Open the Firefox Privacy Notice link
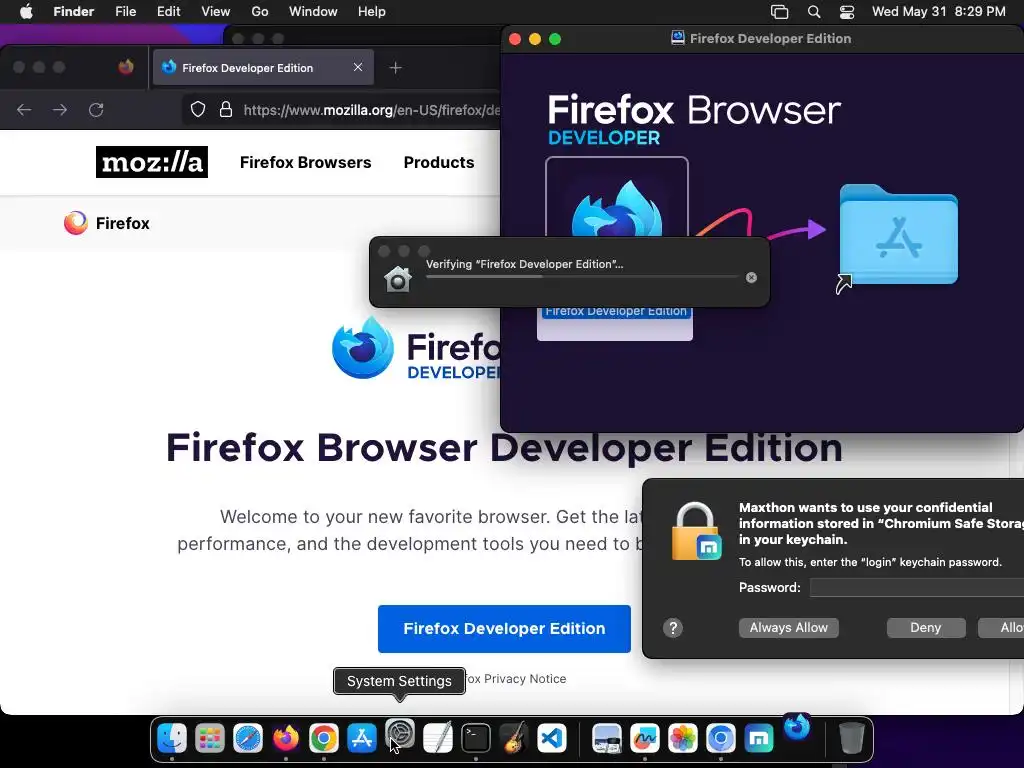Screen dimensions: 1024x768 point(515,679)
